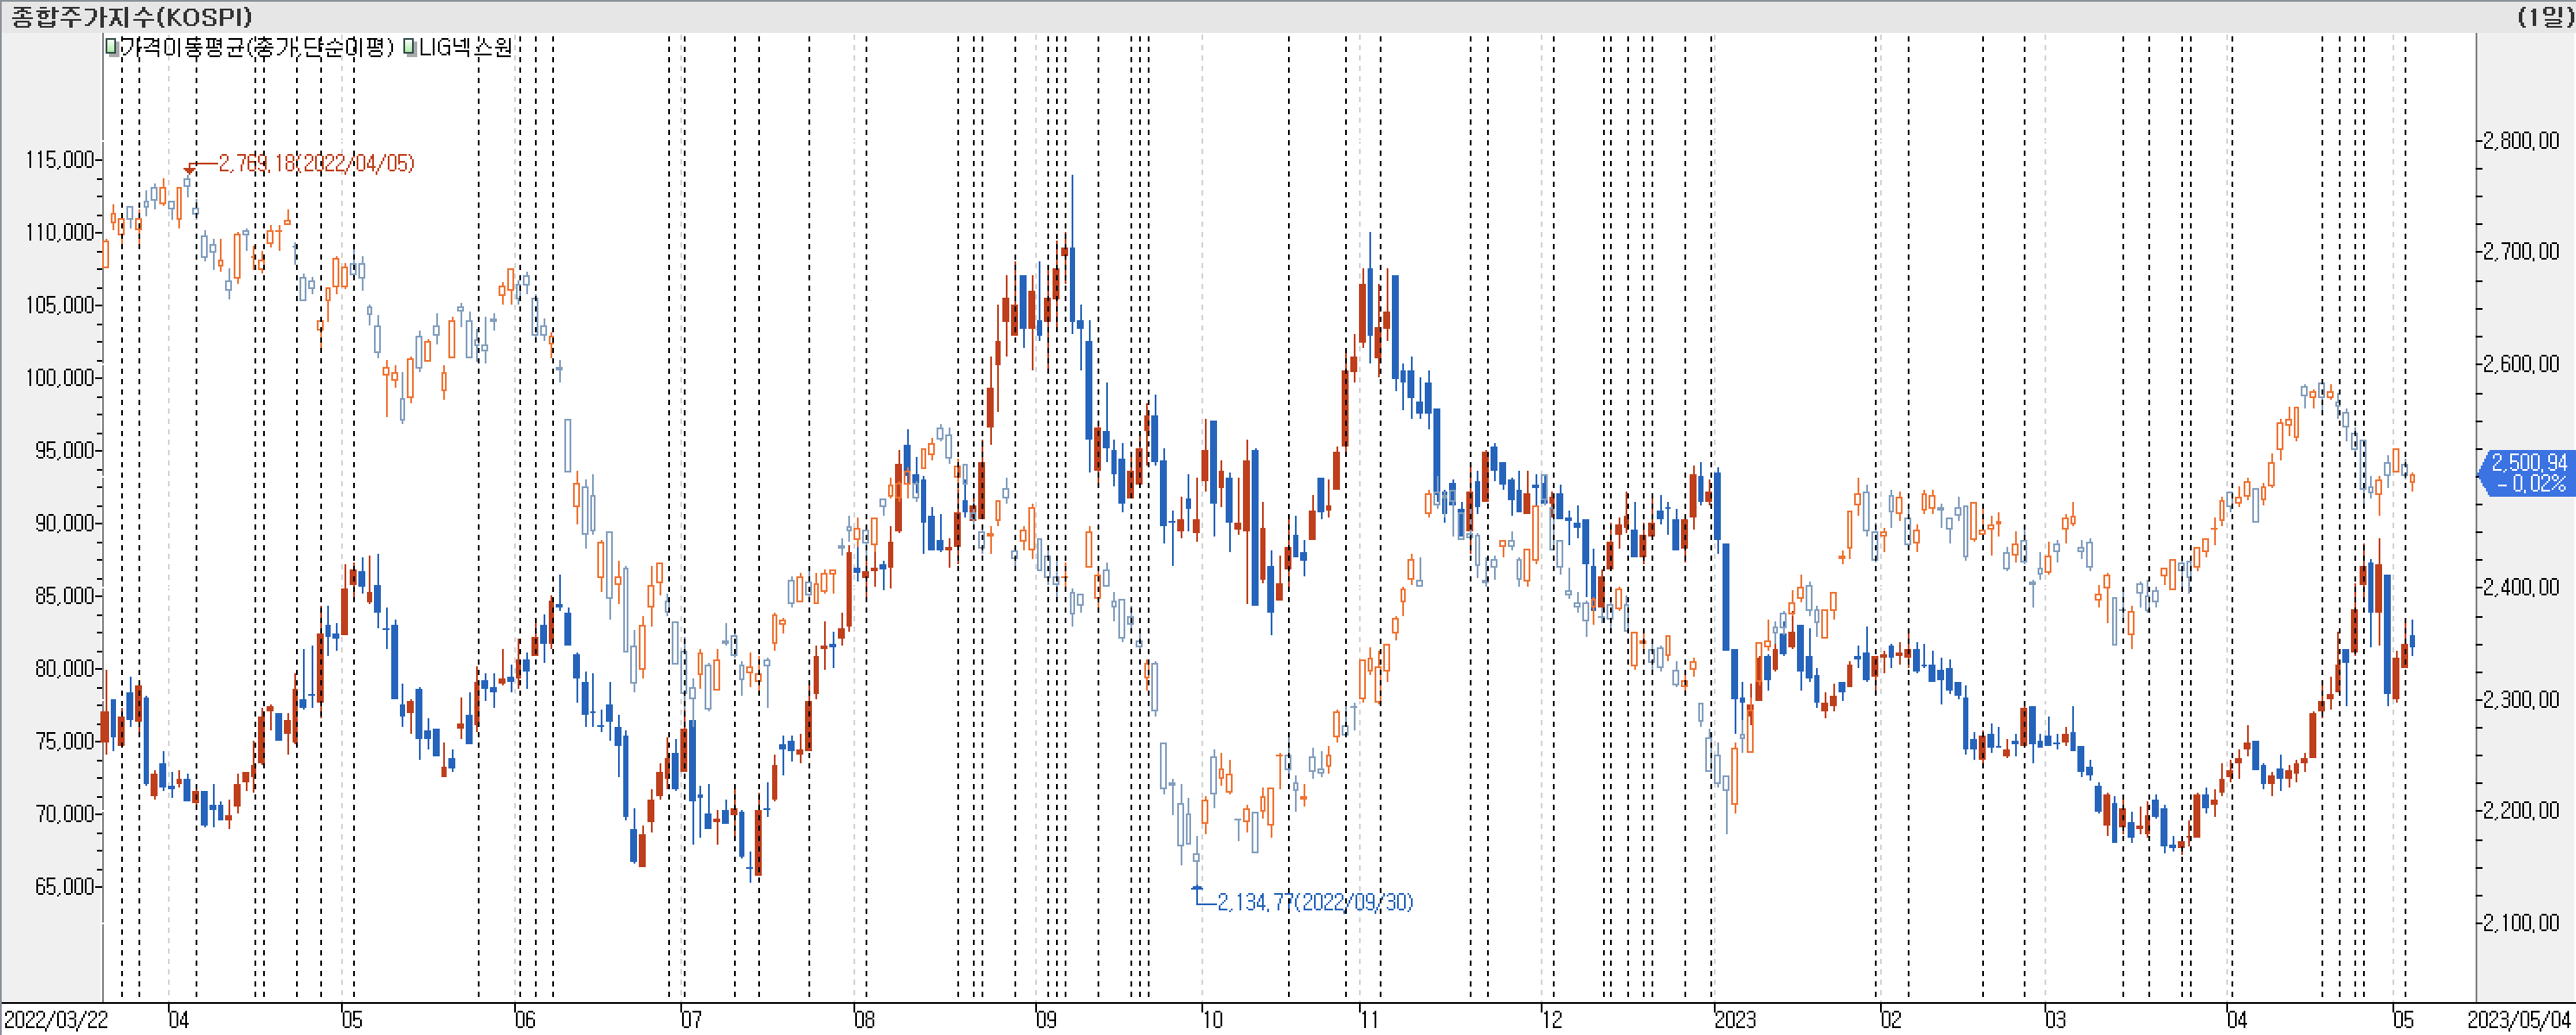The image size is (2576, 1035).
Task: Click the 115,000 left axis price label
Action: (x=60, y=160)
